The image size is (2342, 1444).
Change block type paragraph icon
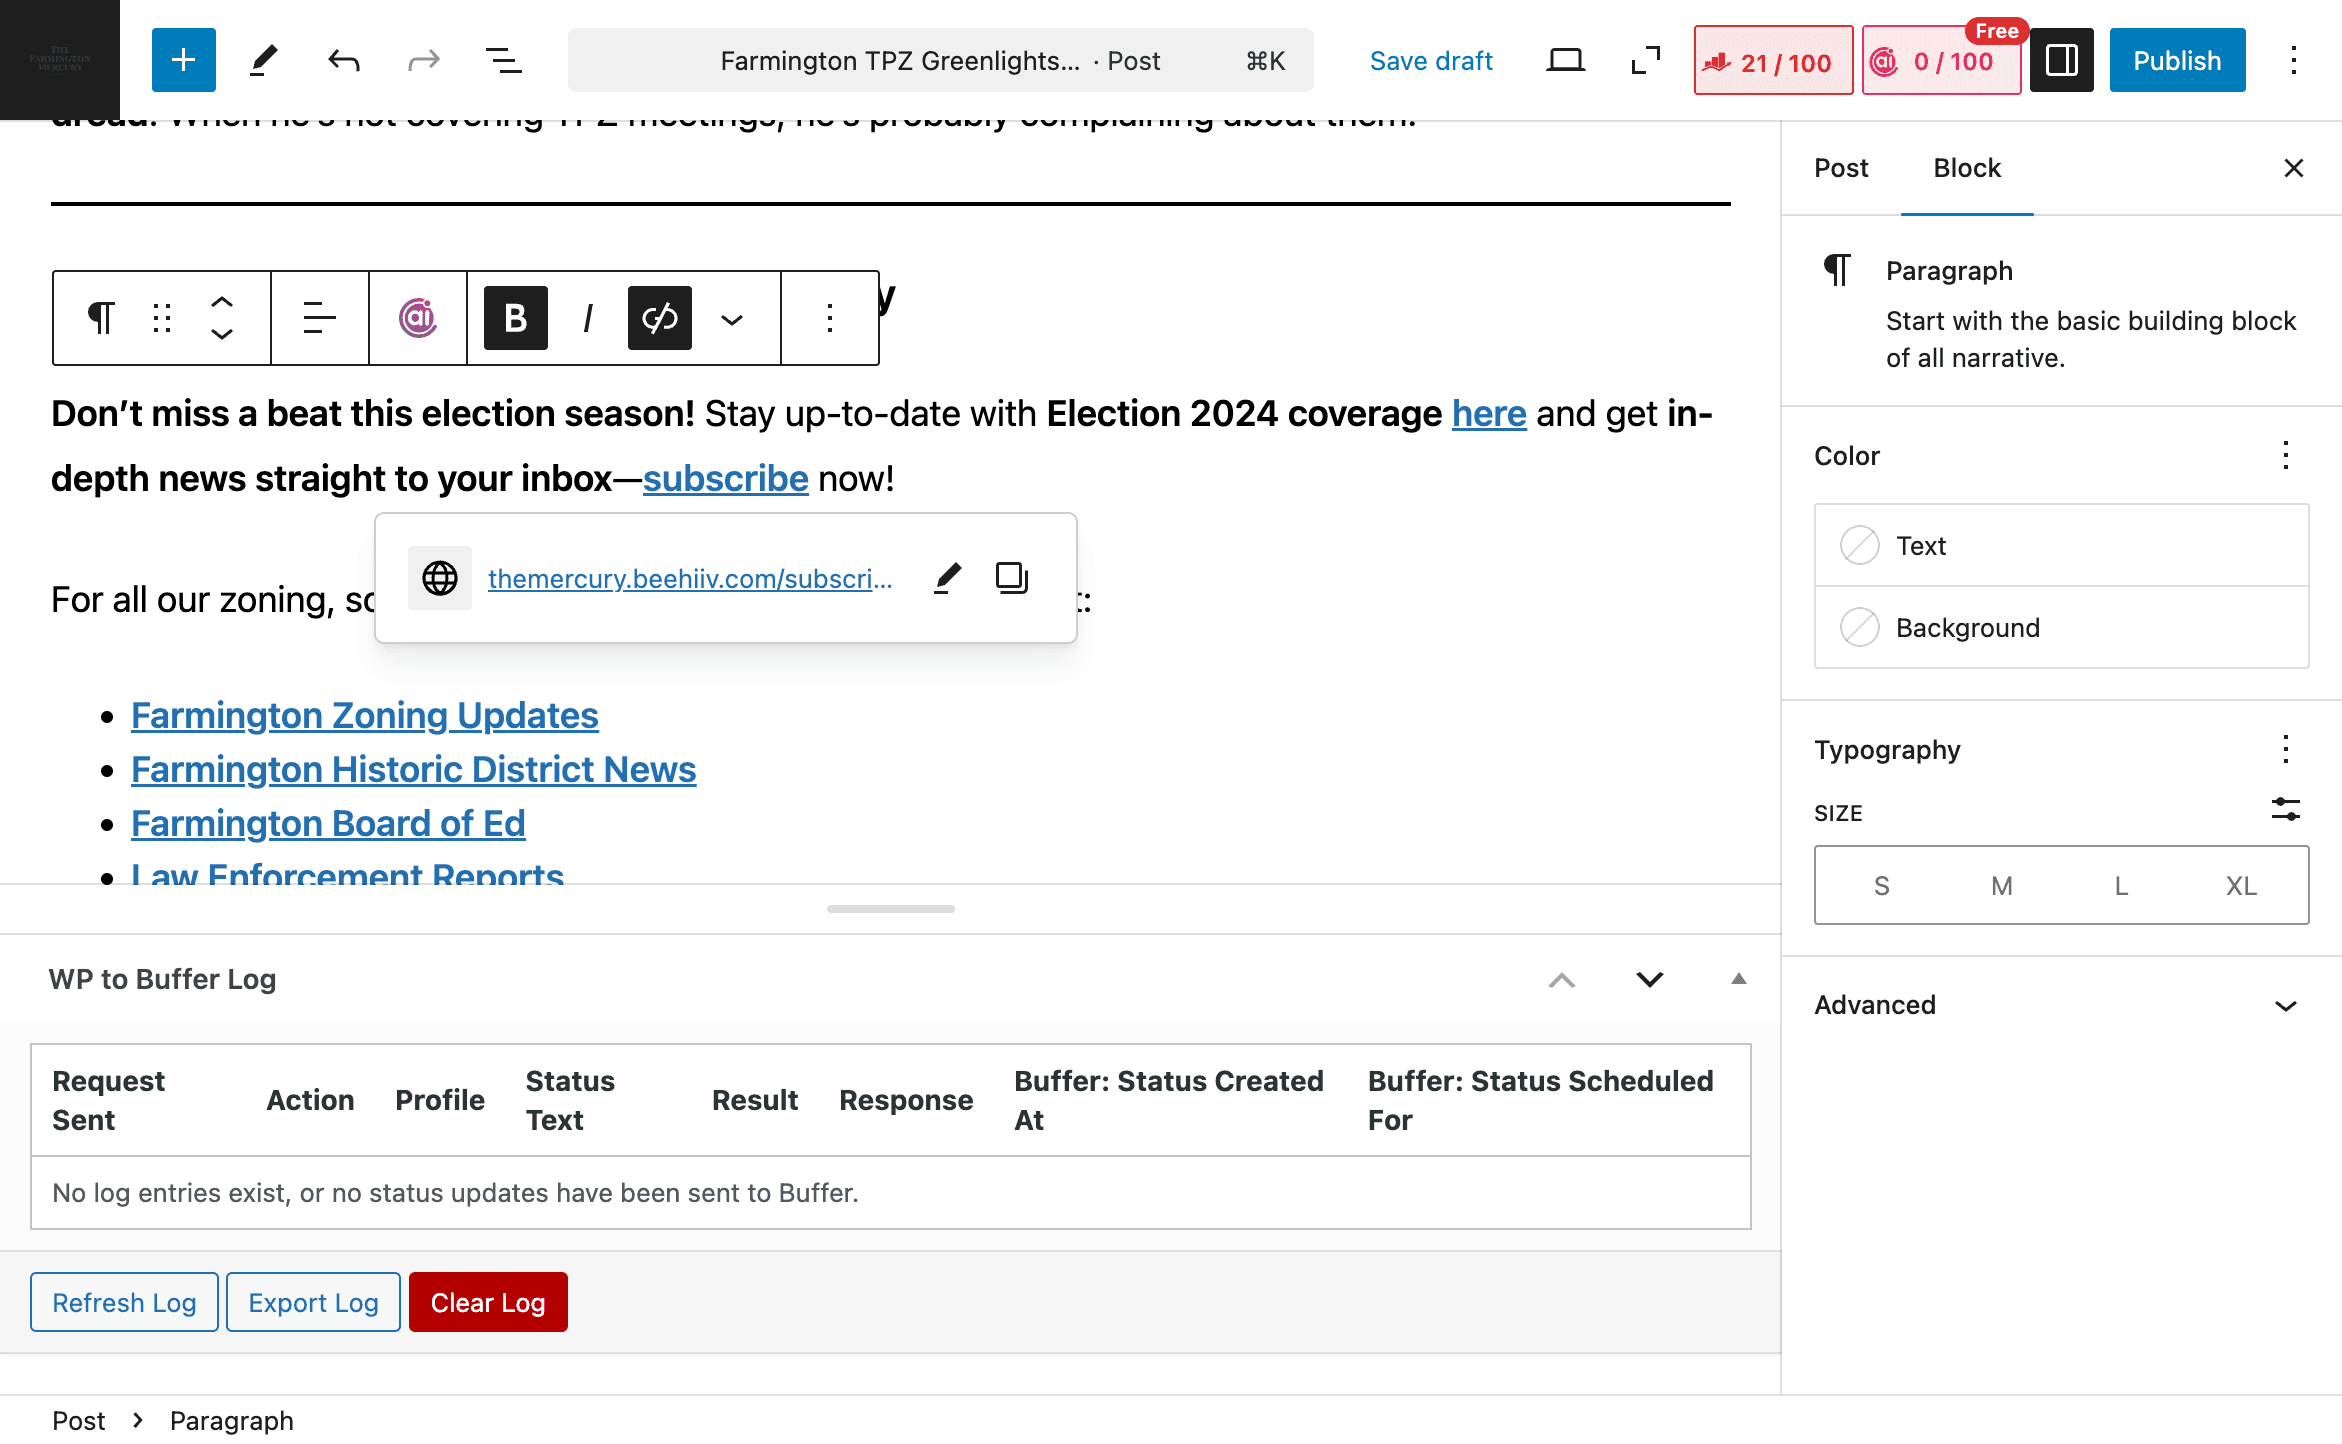pos(101,318)
